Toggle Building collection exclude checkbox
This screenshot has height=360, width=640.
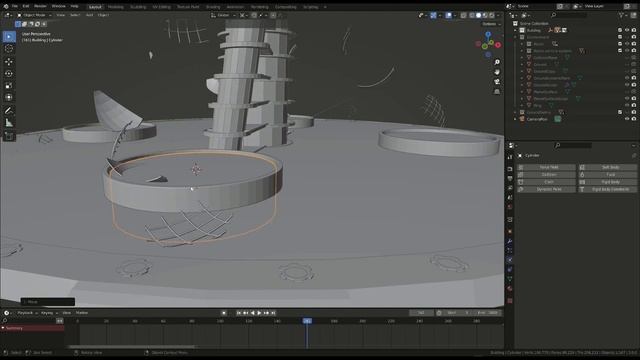tap(620, 30)
